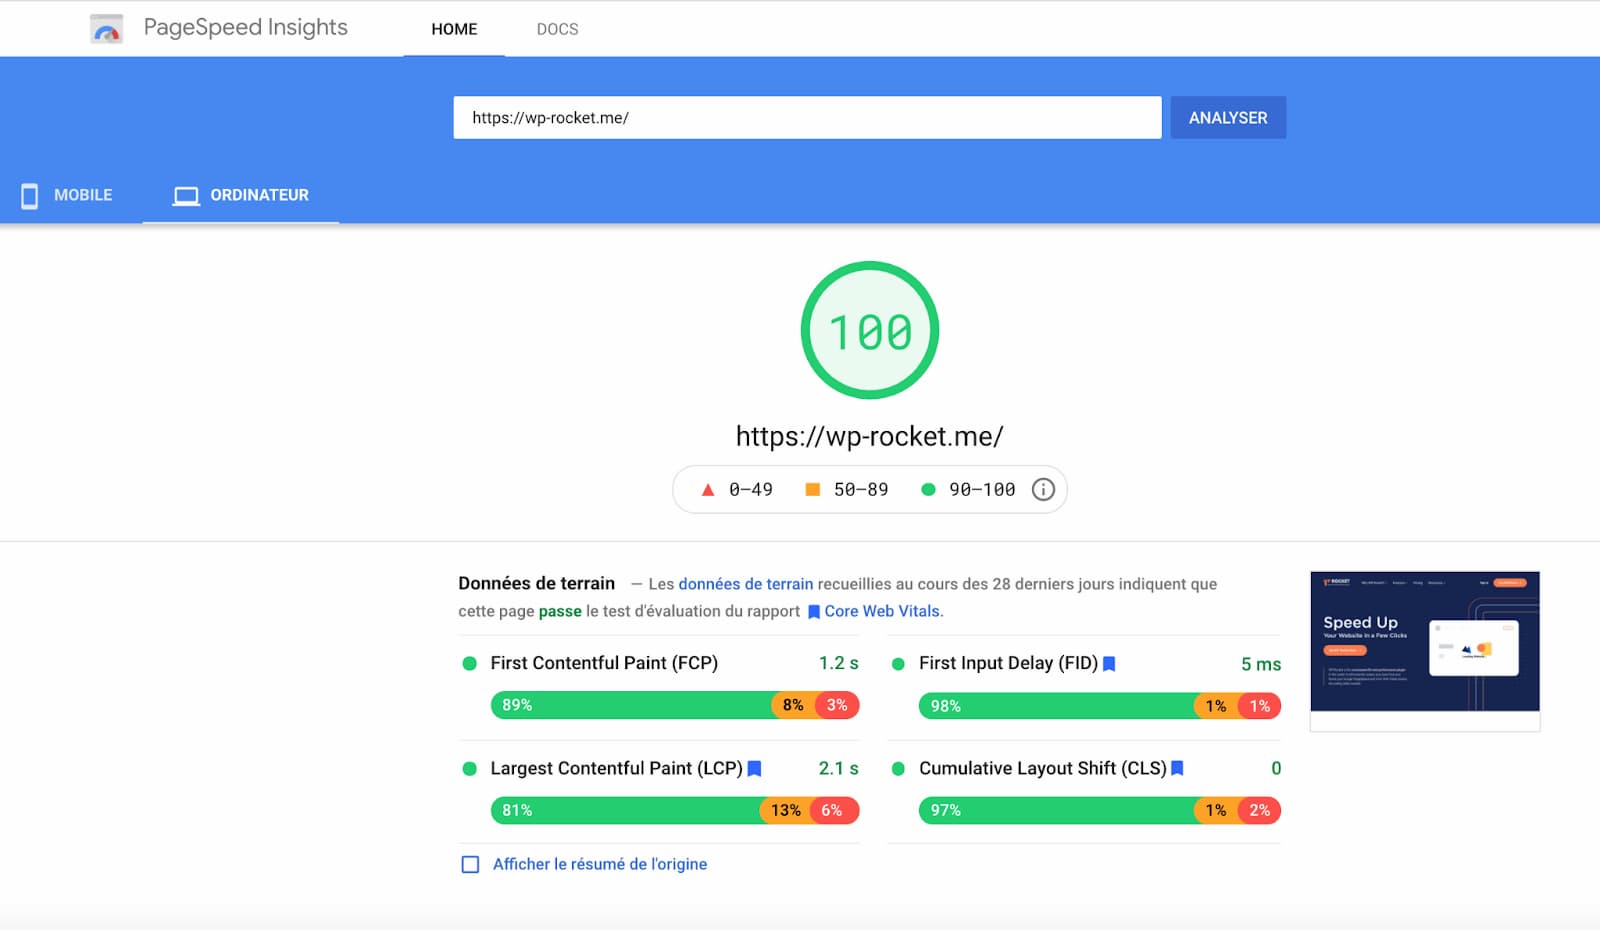Click the green dot beside First Contentful Paint
The image size is (1600, 930).
469,664
